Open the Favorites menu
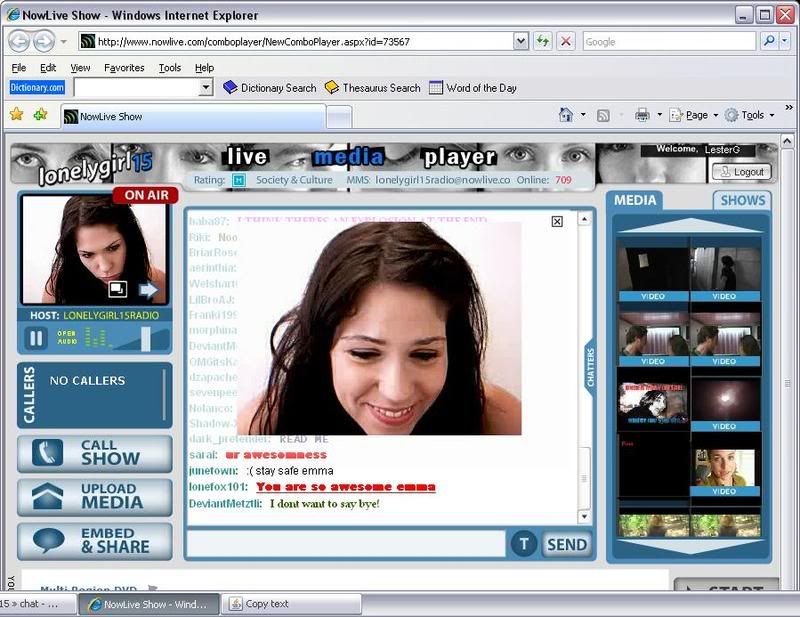Screen dimensions: 800x617 pyautogui.click(x=124, y=67)
